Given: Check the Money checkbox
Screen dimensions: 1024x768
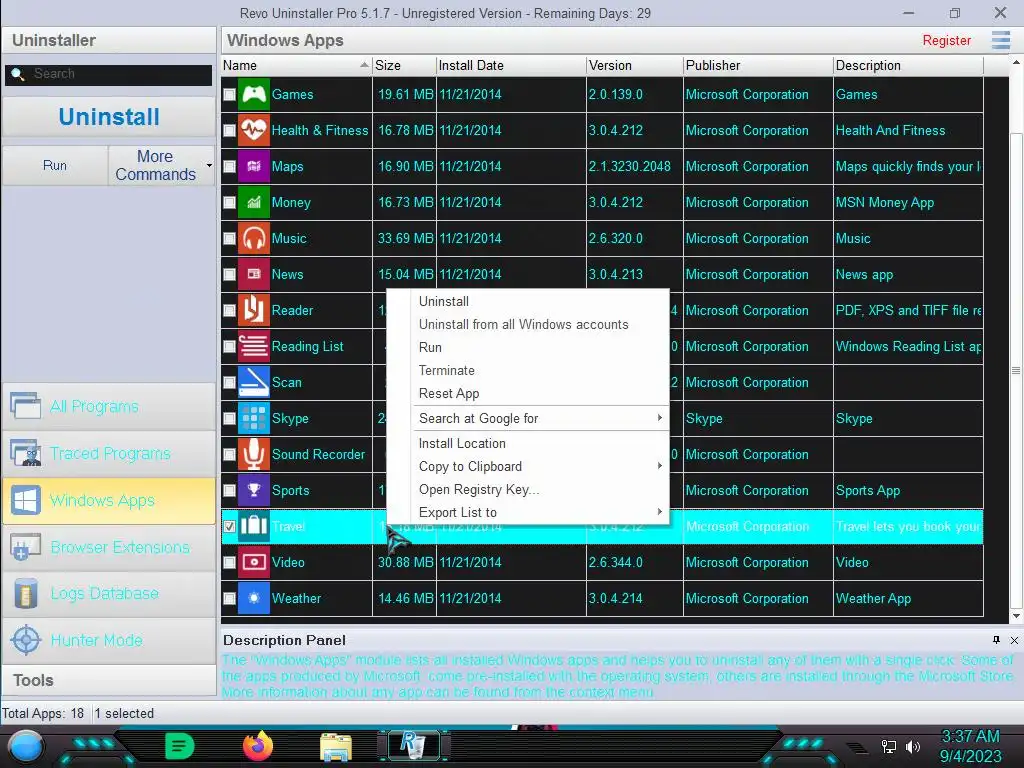Looking at the screenshot, I should click(229, 202).
